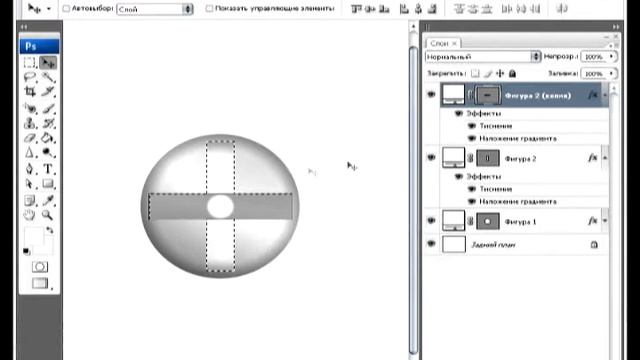Toggle Эффекты eye under Фигура 2 (копия)
This screenshot has width=640, height=360.
click(459, 113)
